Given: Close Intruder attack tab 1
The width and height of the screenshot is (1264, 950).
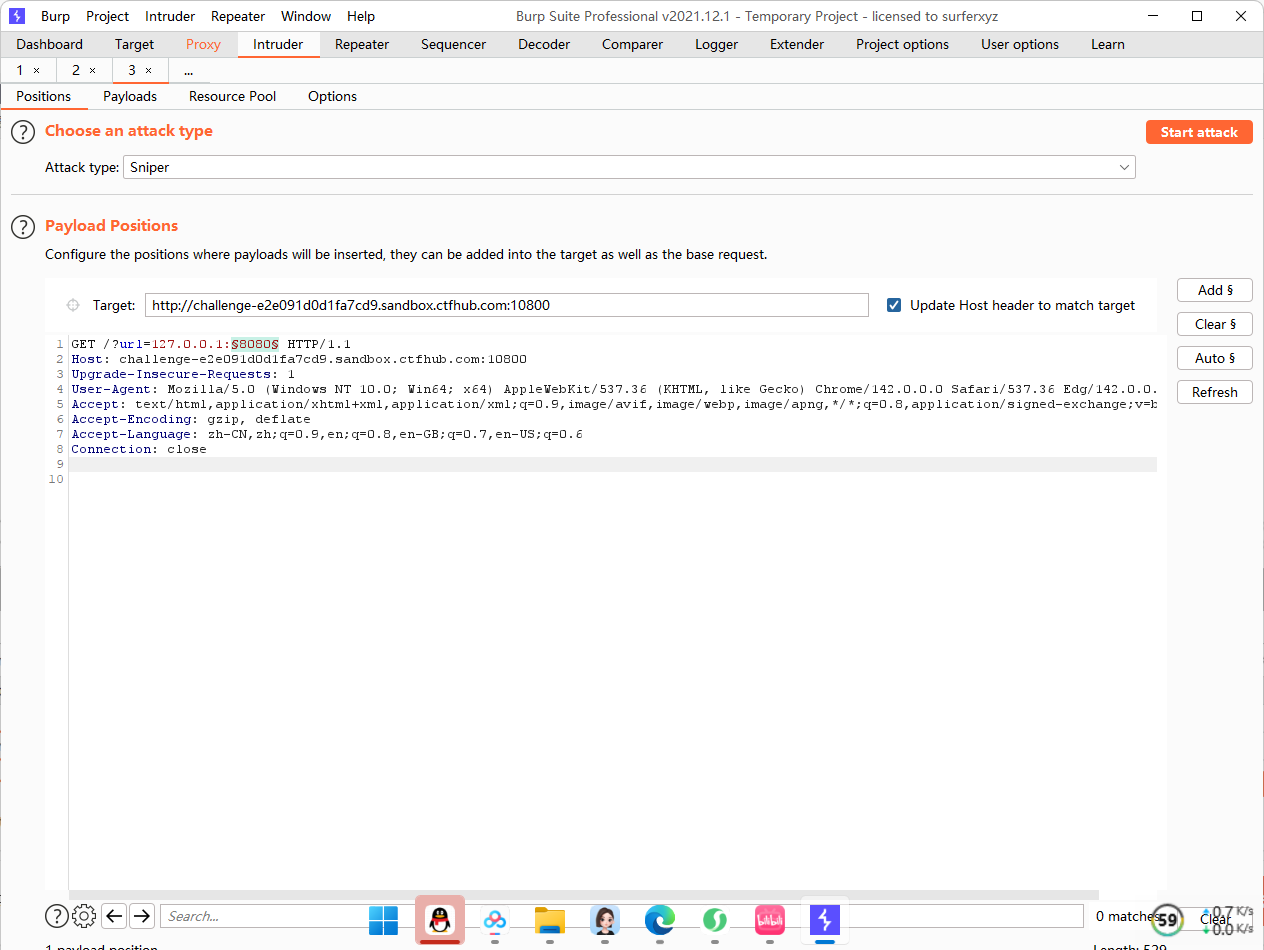Looking at the screenshot, I should [x=37, y=71].
